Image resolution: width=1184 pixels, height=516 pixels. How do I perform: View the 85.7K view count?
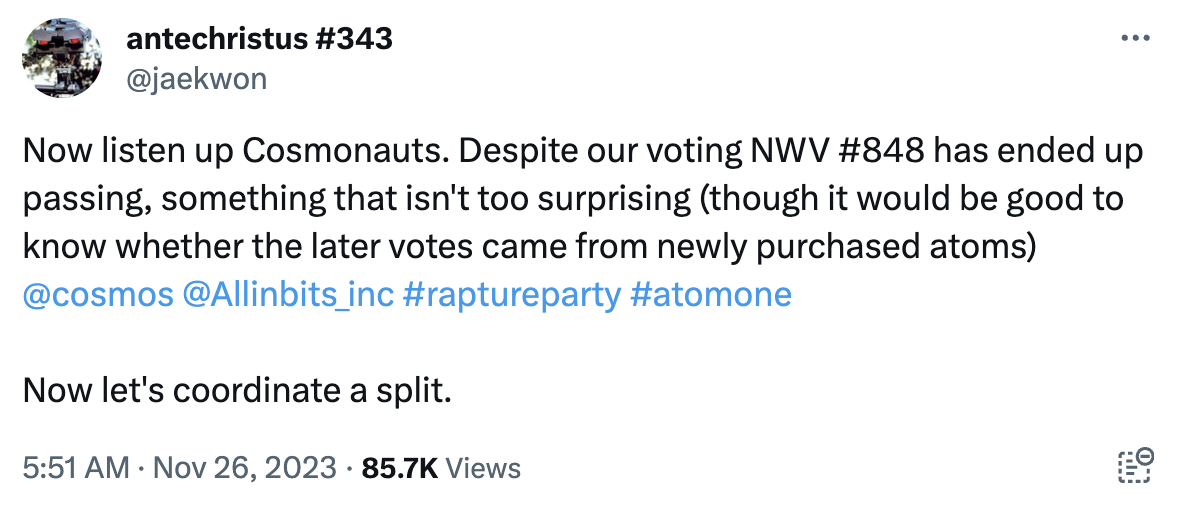[399, 467]
